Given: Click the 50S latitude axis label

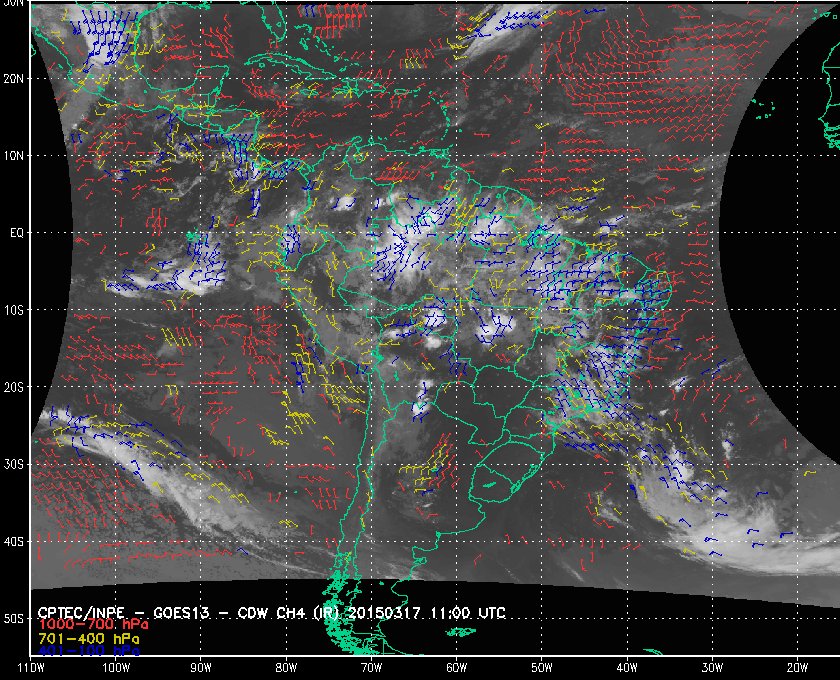Looking at the screenshot, I should click(13, 619).
